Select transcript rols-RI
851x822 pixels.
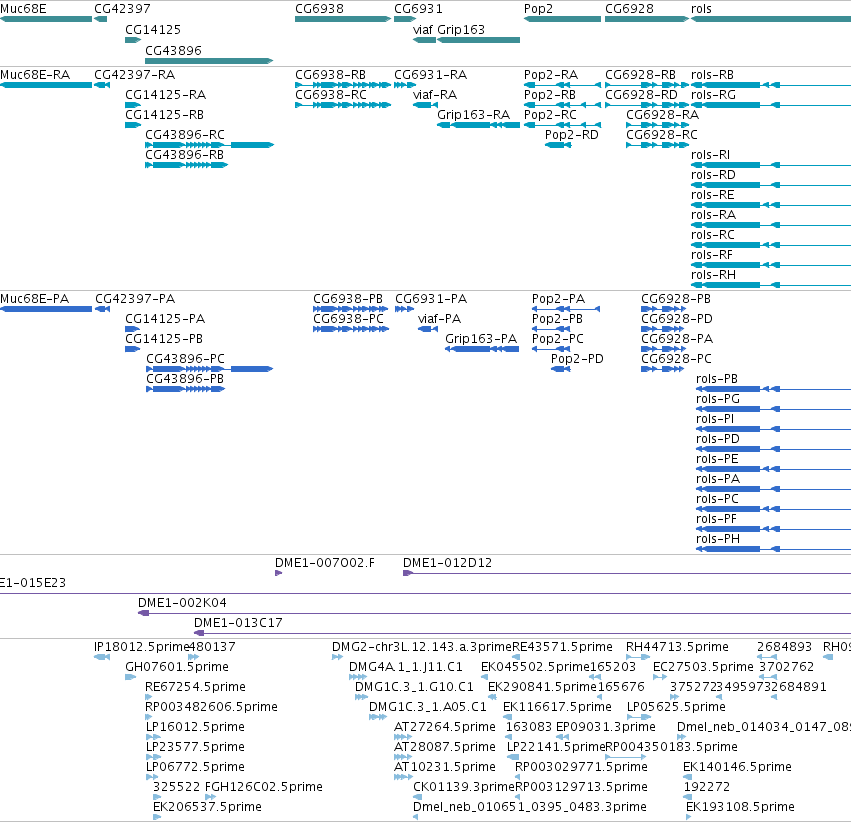click(710, 155)
